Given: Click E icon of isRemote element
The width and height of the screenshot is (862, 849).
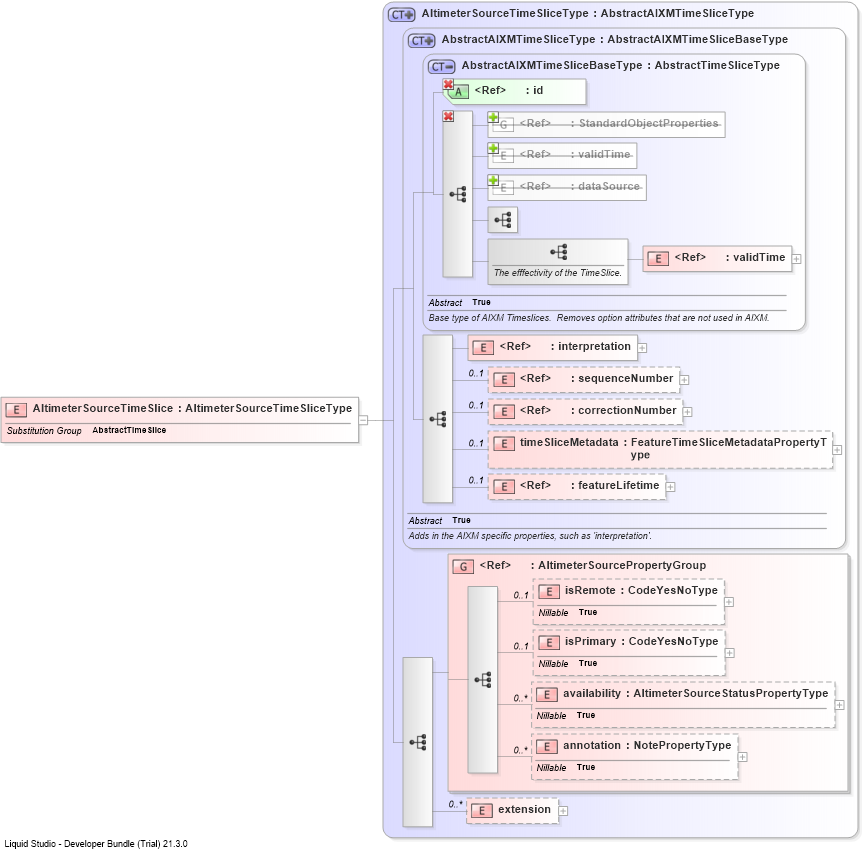Looking at the screenshot, I should [x=548, y=592].
